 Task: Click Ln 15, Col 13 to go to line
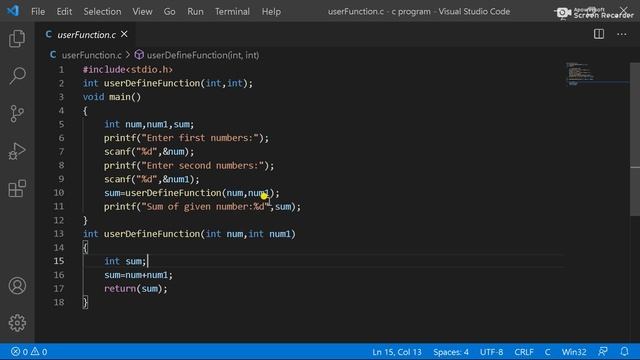396,351
